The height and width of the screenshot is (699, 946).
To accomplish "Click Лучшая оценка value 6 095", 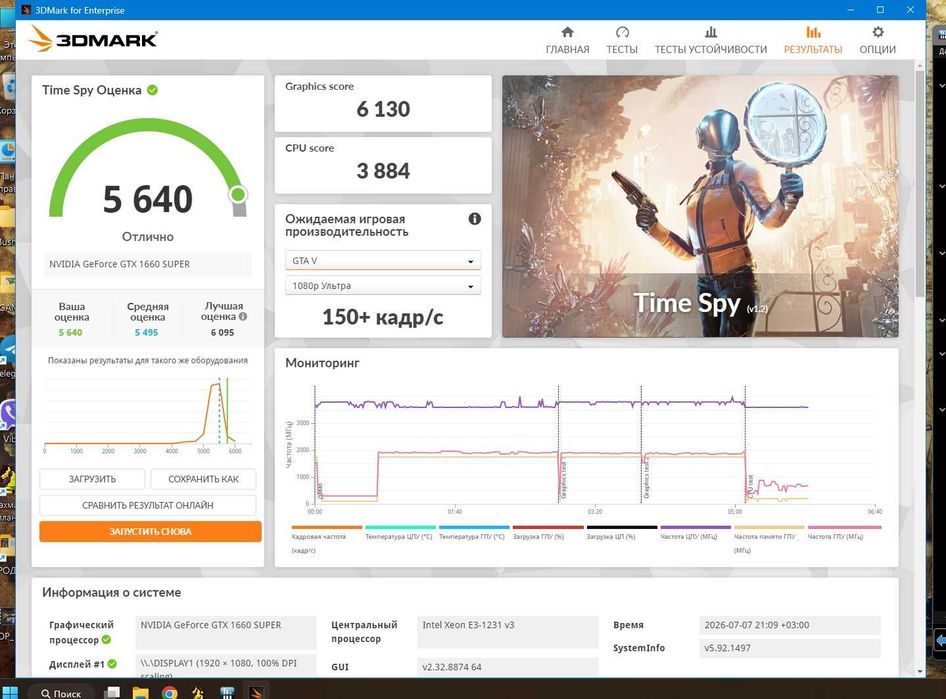I will [222, 332].
